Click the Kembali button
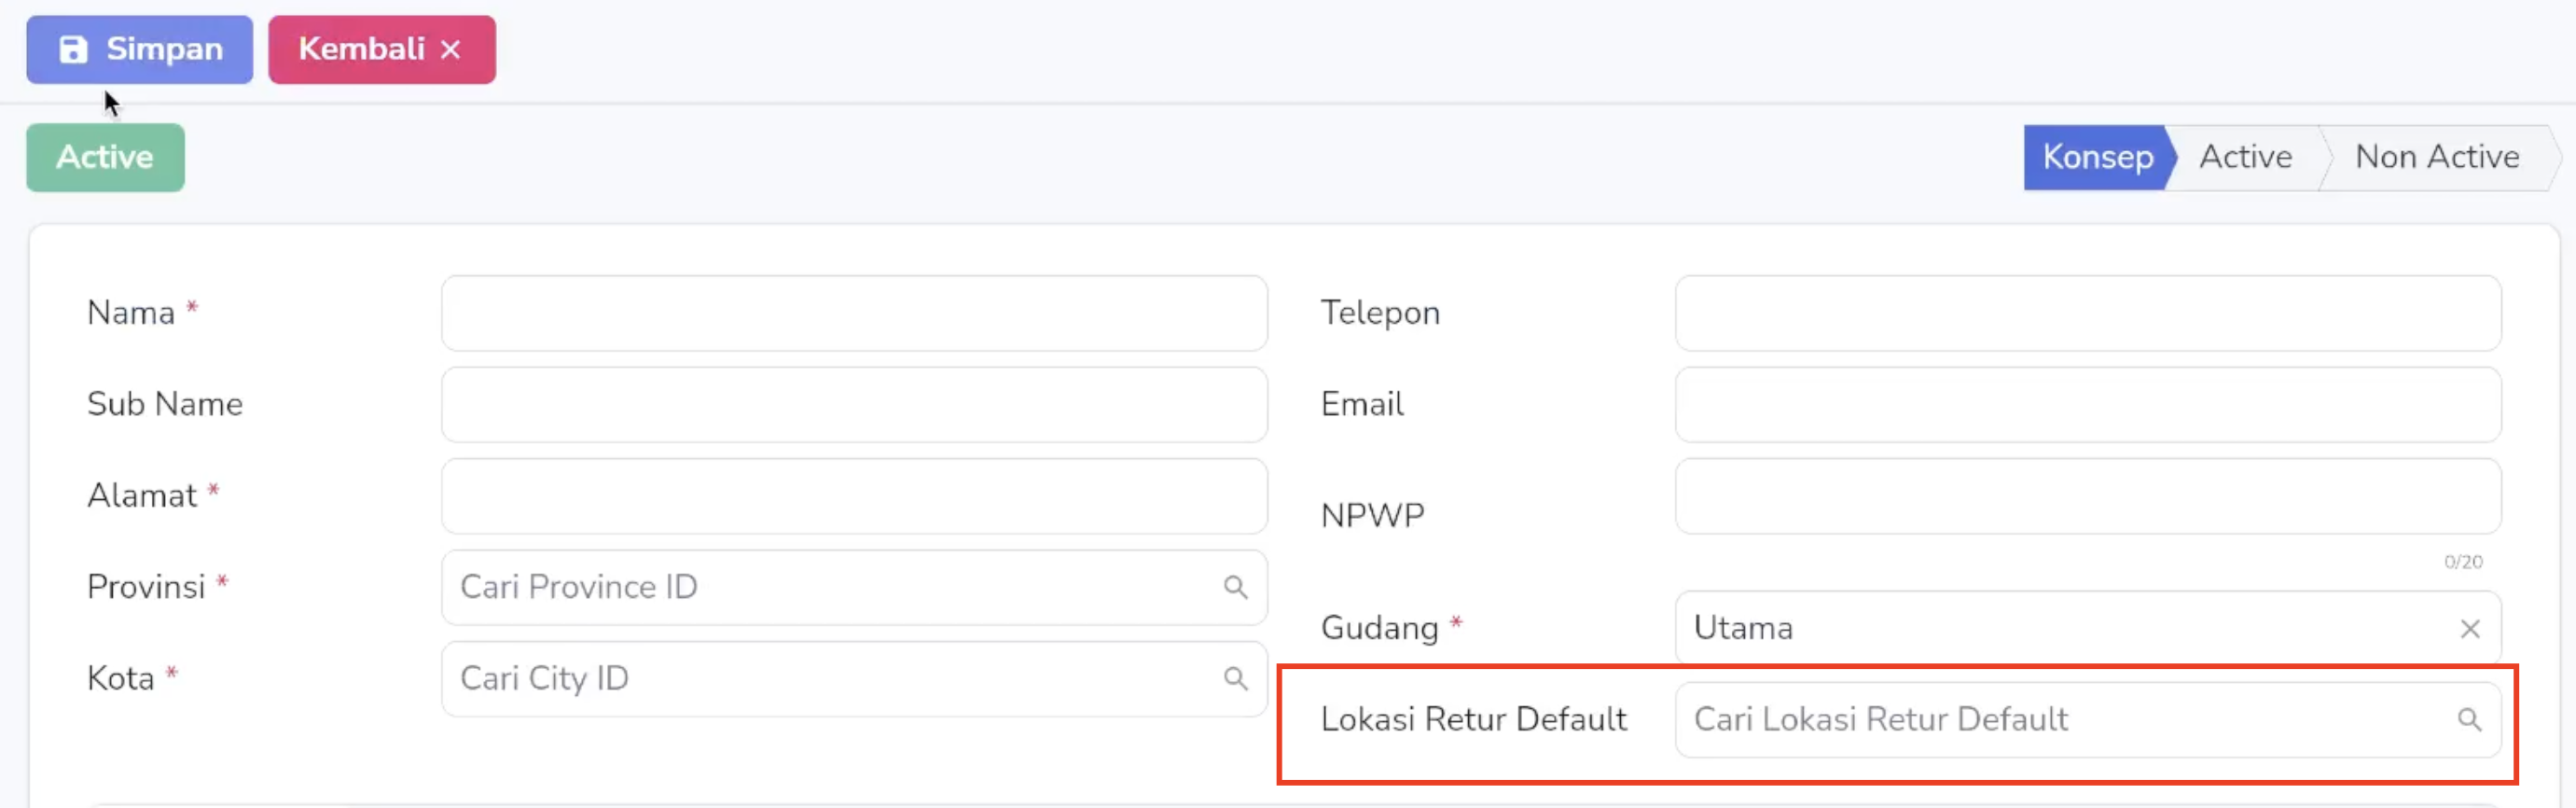 point(381,49)
